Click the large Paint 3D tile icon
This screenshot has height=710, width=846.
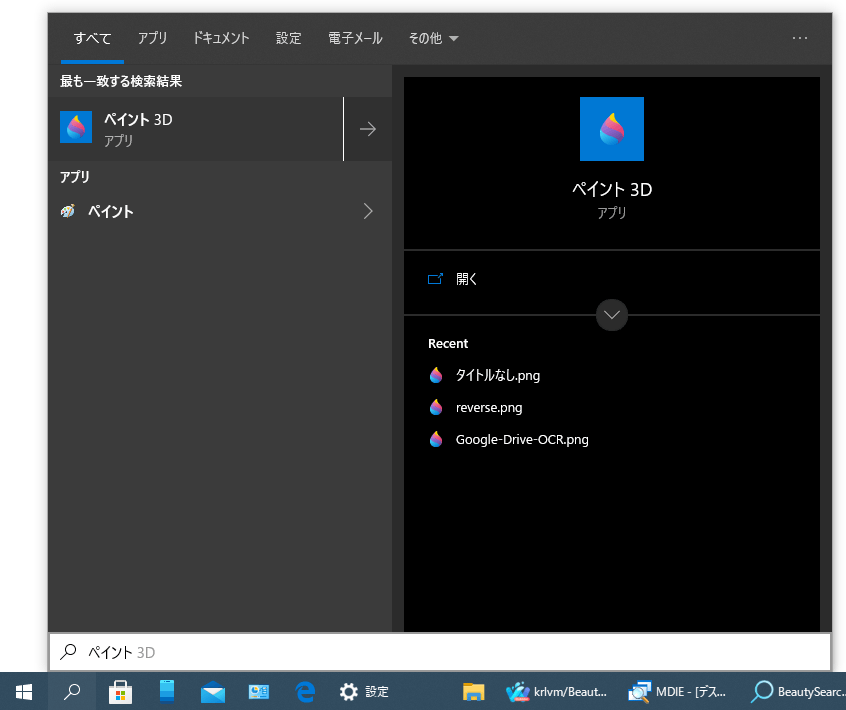click(x=612, y=129)
